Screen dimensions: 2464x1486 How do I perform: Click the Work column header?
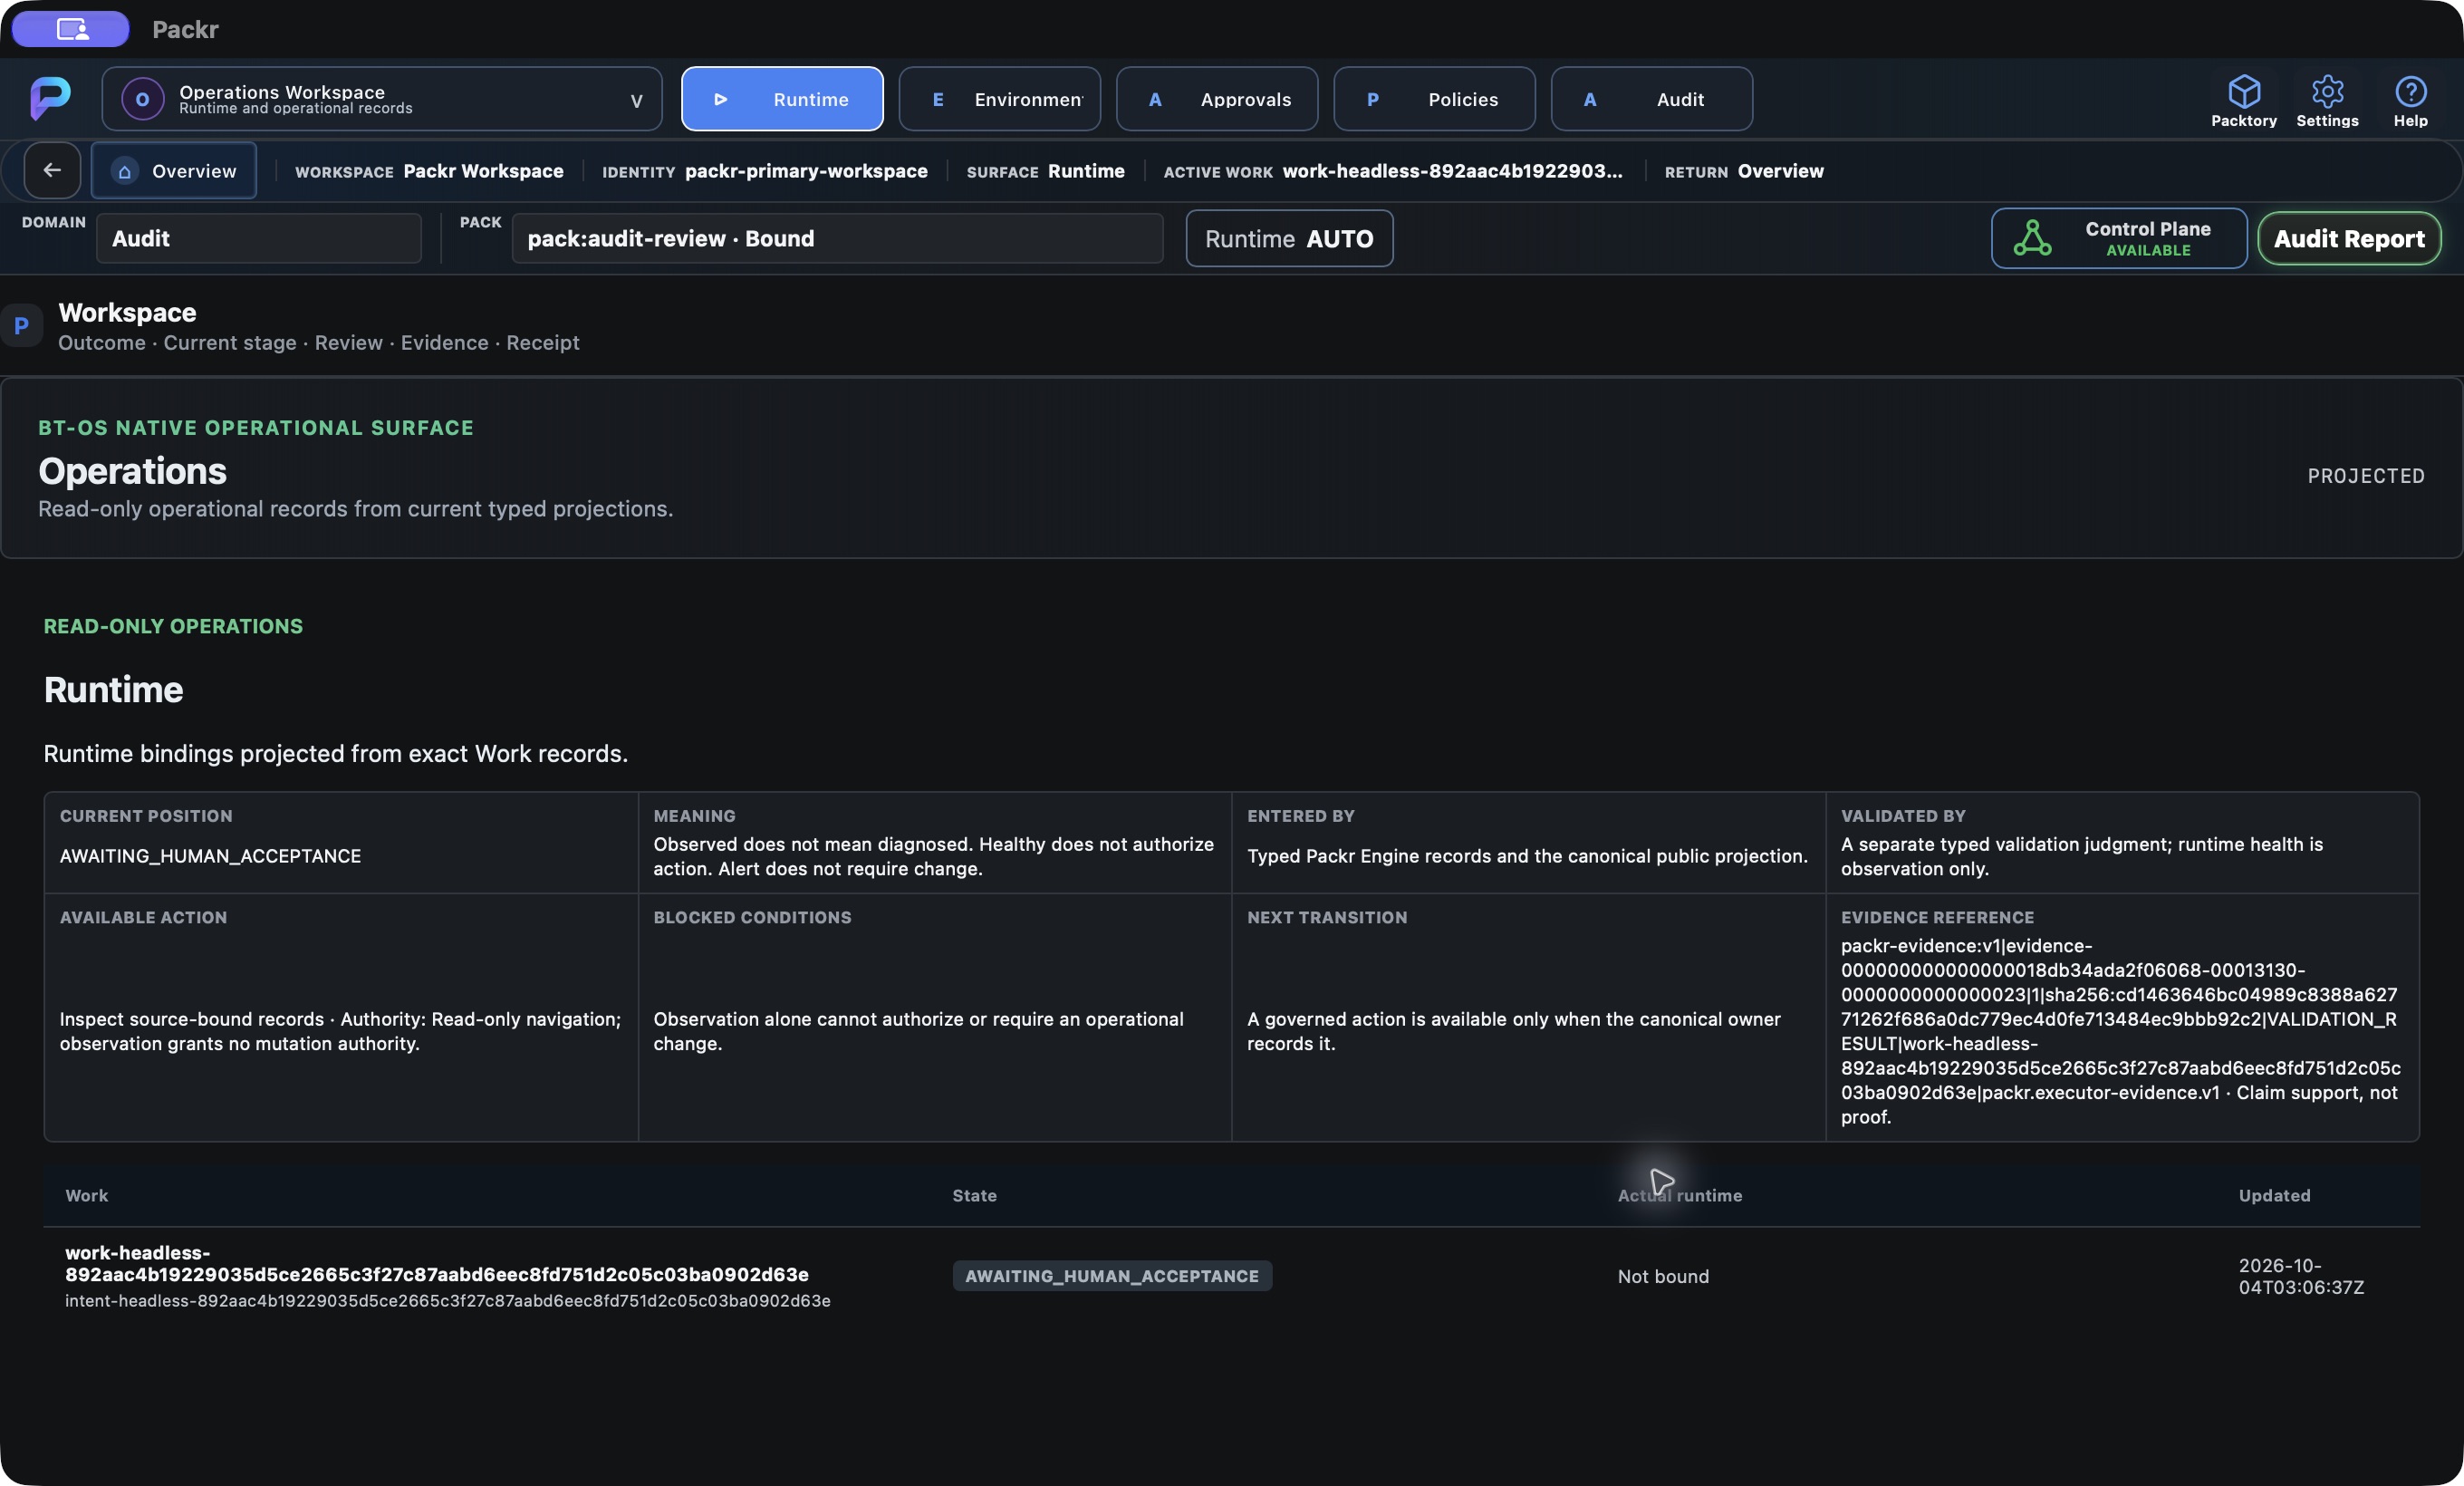pyautogui.click(x=87, y=1195)
